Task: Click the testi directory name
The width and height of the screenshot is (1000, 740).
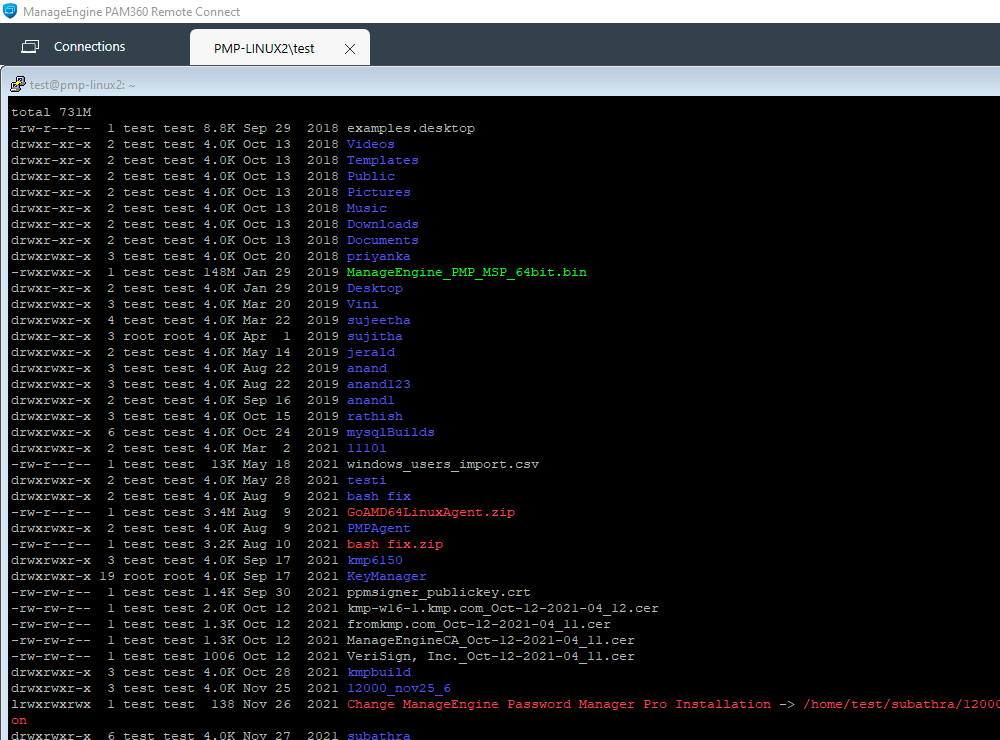Action: point(367,480)
